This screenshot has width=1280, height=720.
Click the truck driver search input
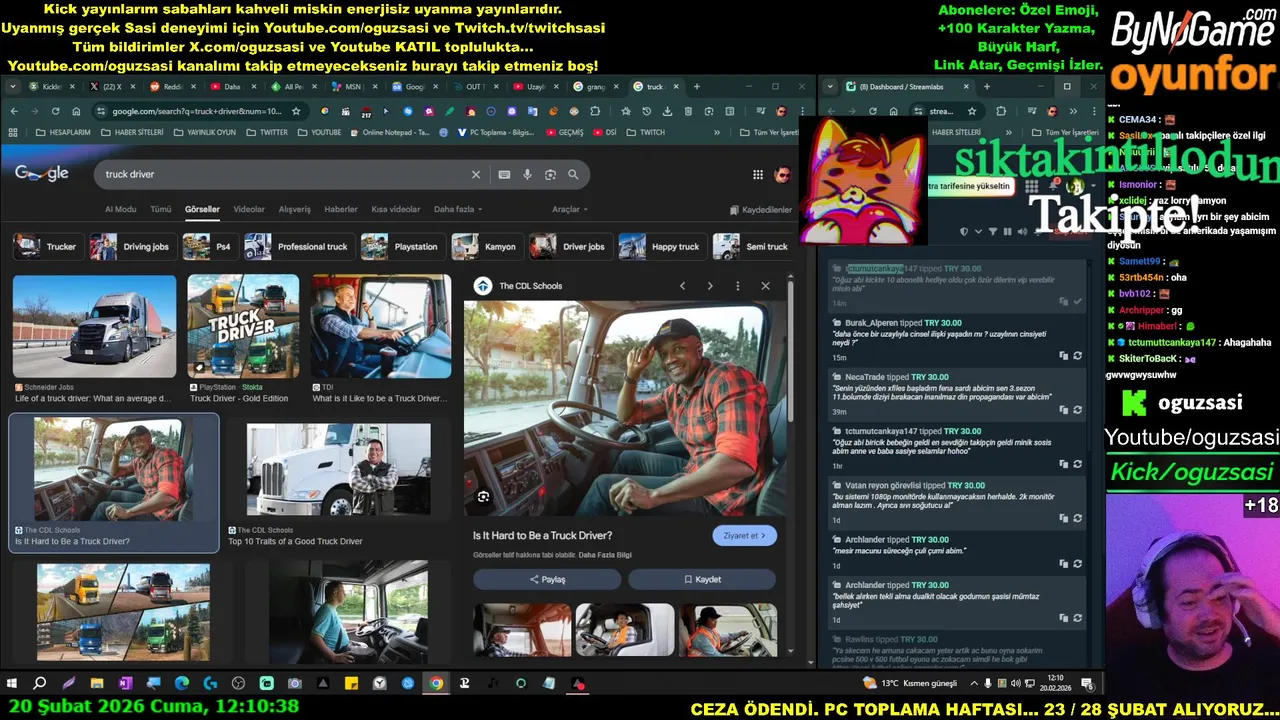point(285,174)
